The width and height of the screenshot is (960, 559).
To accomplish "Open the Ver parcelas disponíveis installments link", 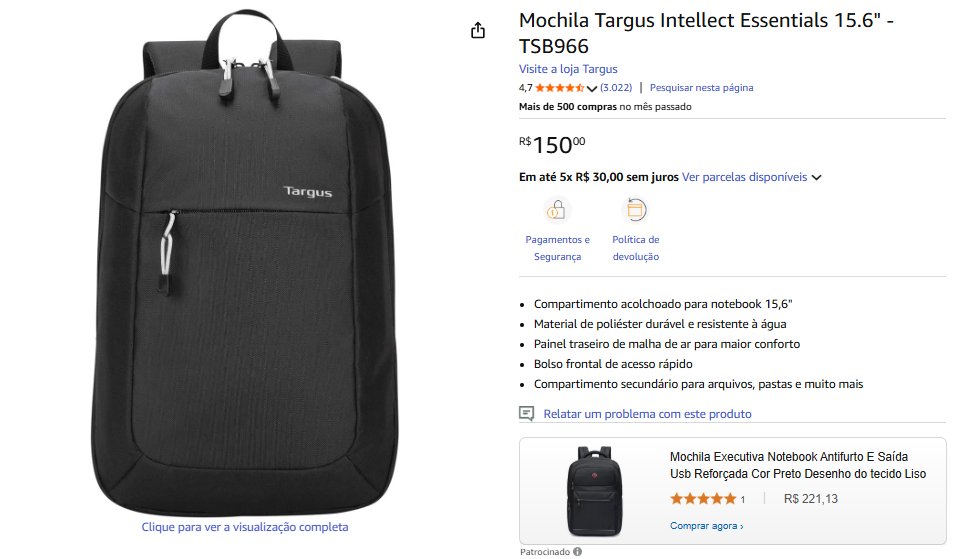I will [x=744, y=177].
